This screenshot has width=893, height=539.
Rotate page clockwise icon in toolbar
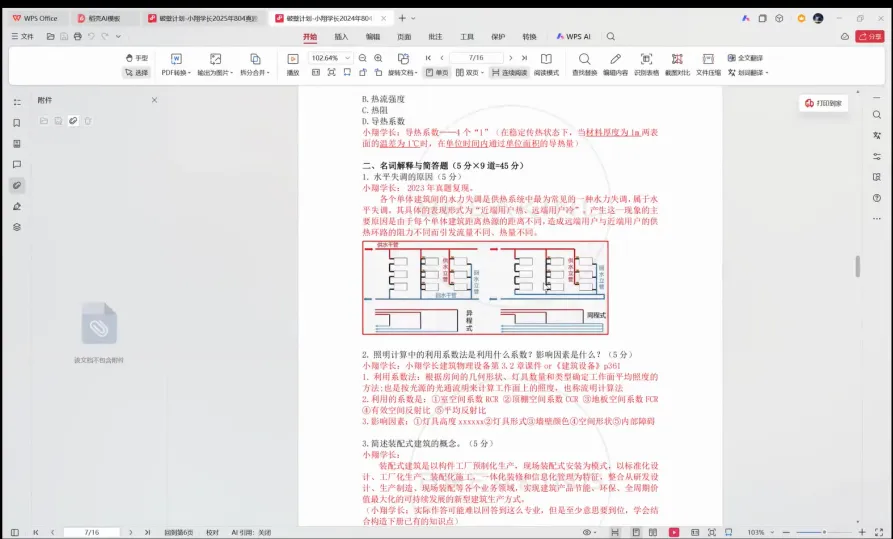click(x=378, y=73)
